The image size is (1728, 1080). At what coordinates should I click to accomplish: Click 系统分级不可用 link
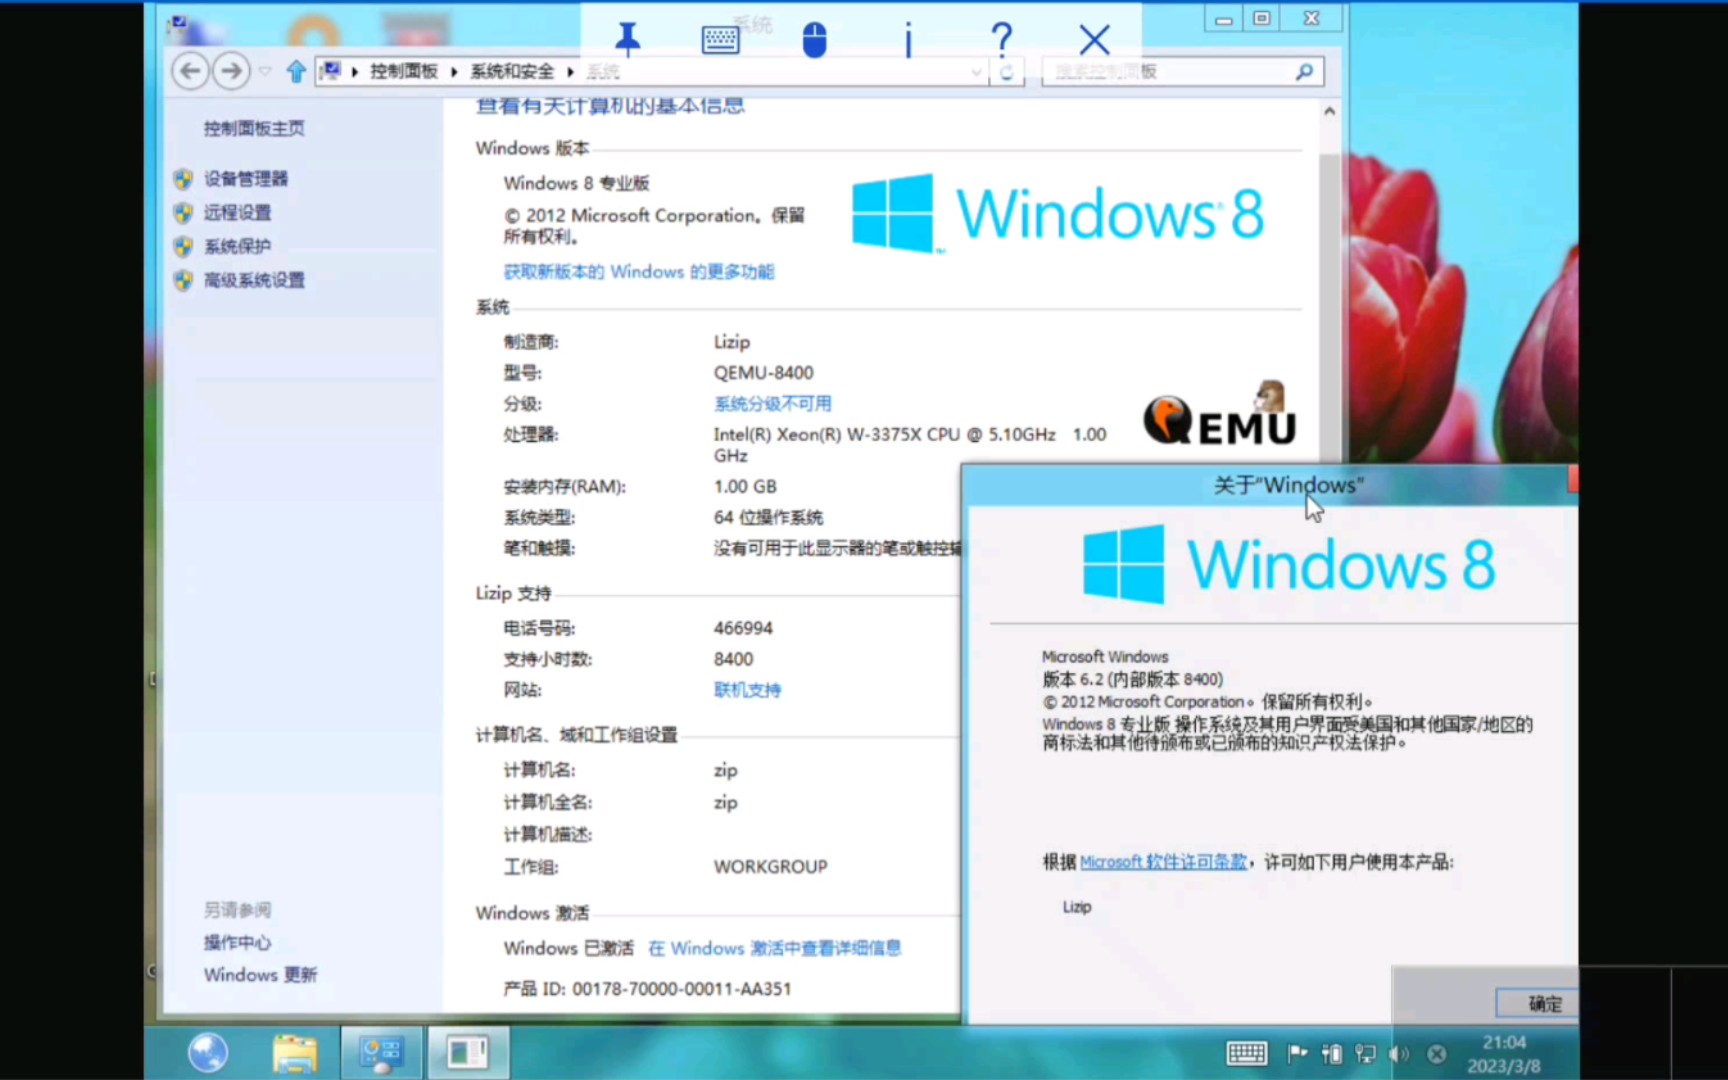point(772,403)
